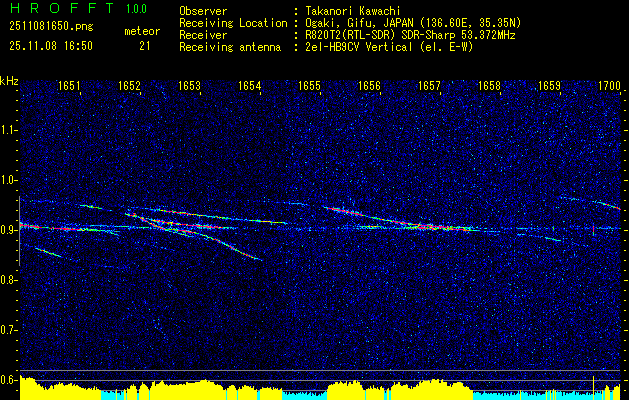Click the 1657 time axis marker
The height and width of the screenshot is (400, 629).
point(429,85)
